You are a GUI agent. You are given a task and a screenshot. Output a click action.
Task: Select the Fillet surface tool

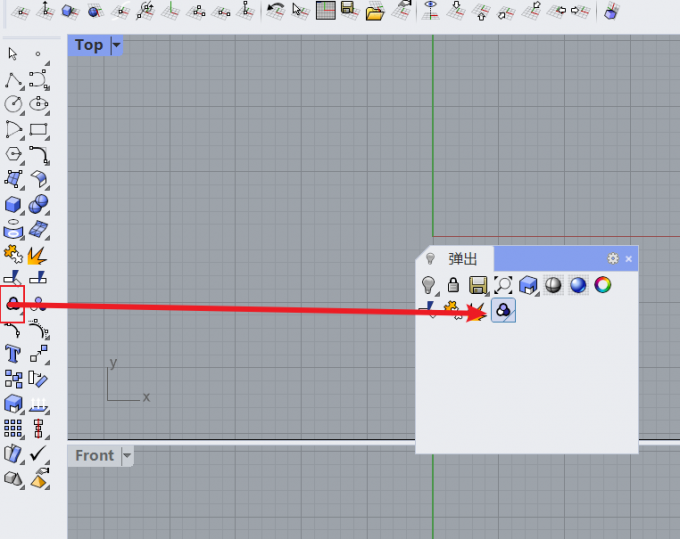39,179
